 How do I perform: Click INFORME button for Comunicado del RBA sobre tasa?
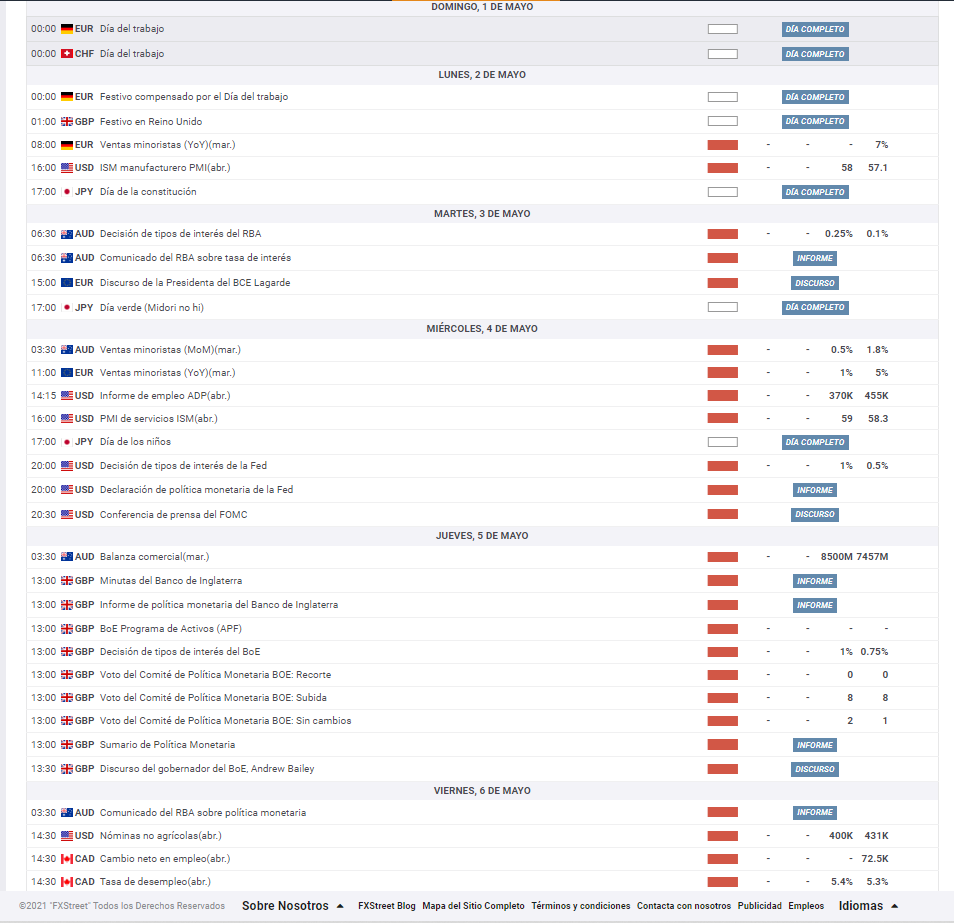click(x=815, y=258)
